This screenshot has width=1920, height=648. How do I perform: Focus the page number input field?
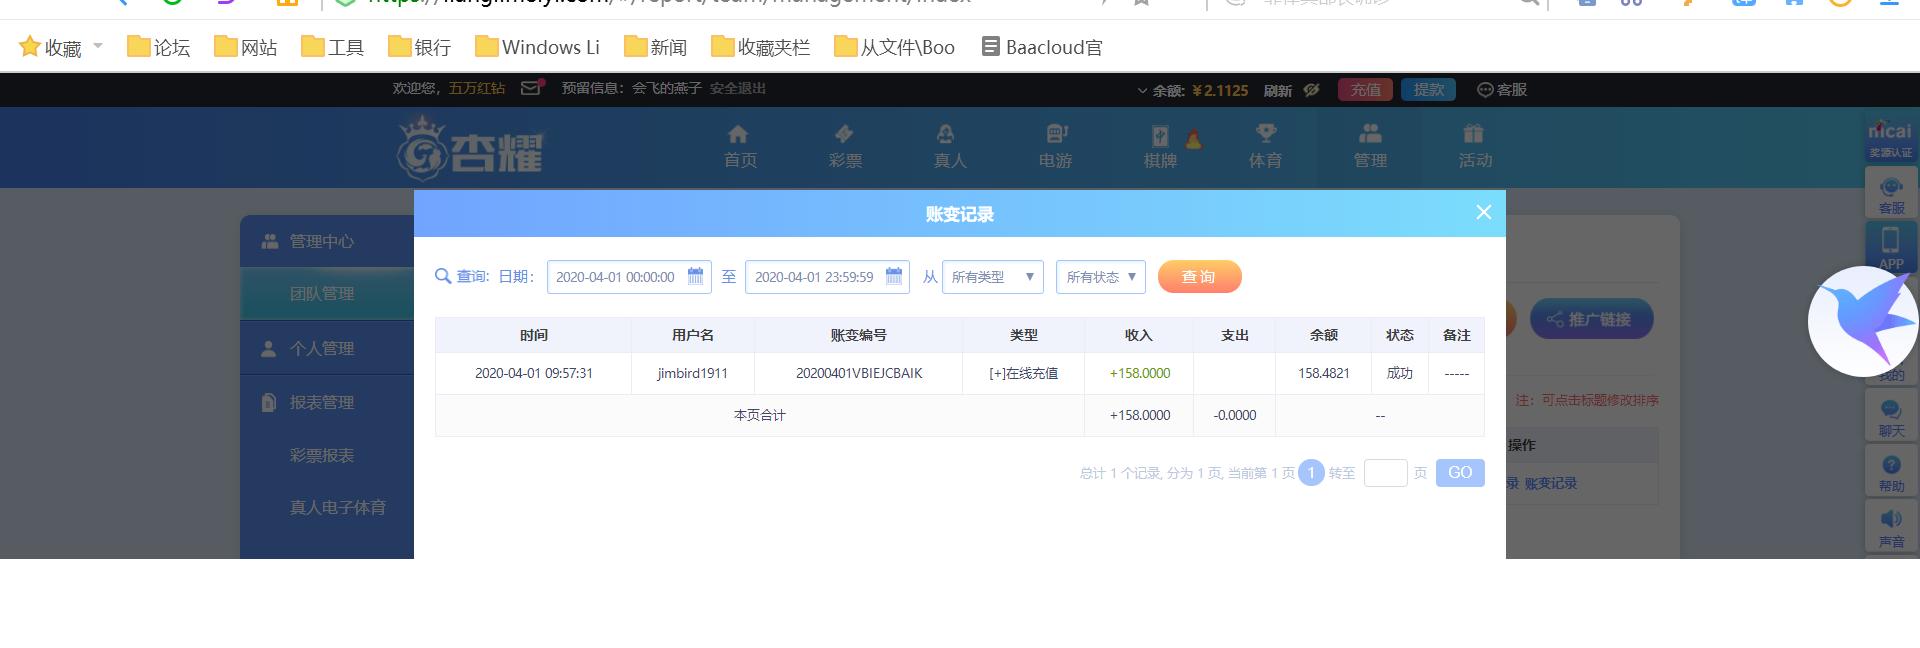(1386, 473)
